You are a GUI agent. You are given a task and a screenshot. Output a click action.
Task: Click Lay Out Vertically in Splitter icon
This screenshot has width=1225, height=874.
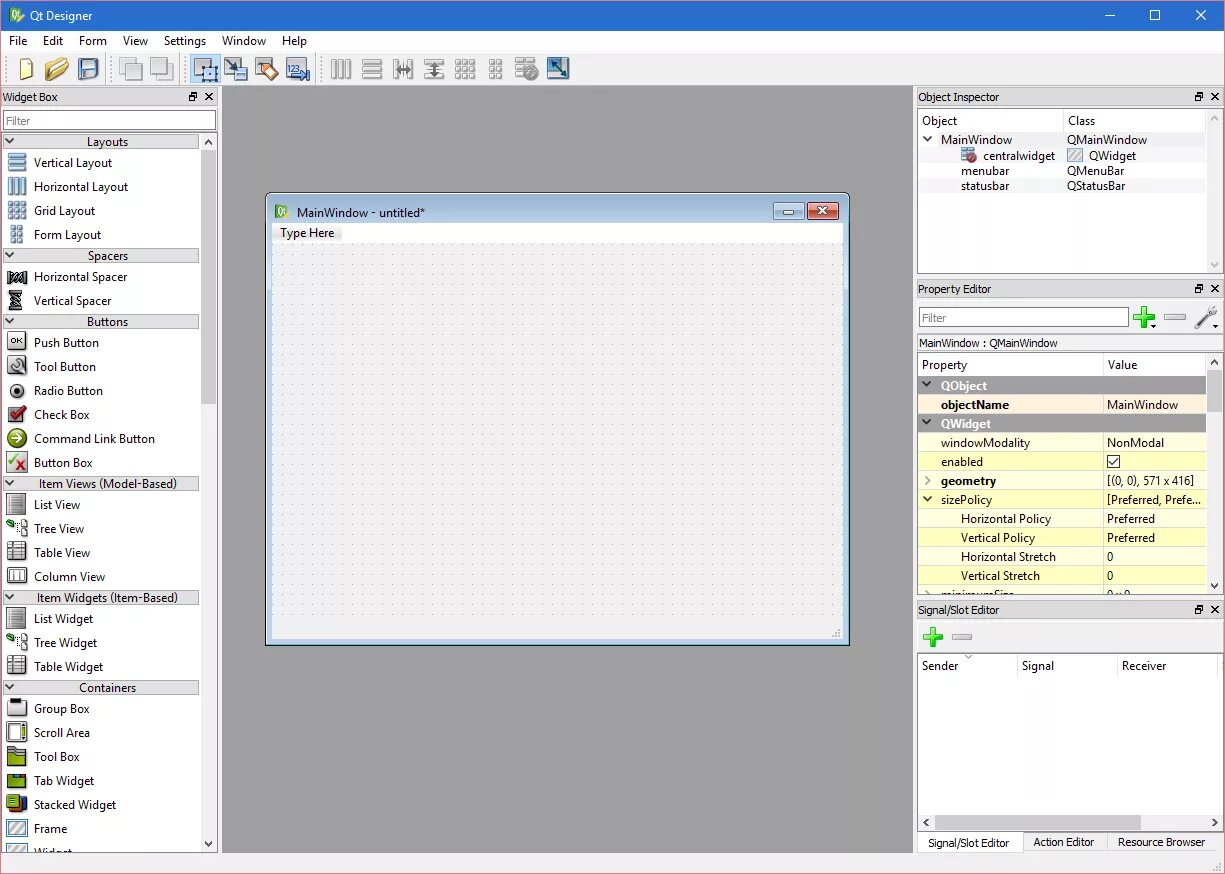click(x=434, y=69)
